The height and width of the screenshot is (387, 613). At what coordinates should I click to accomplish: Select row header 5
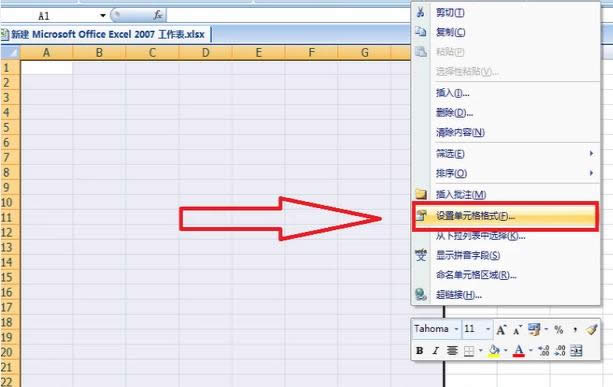[10, 127]
